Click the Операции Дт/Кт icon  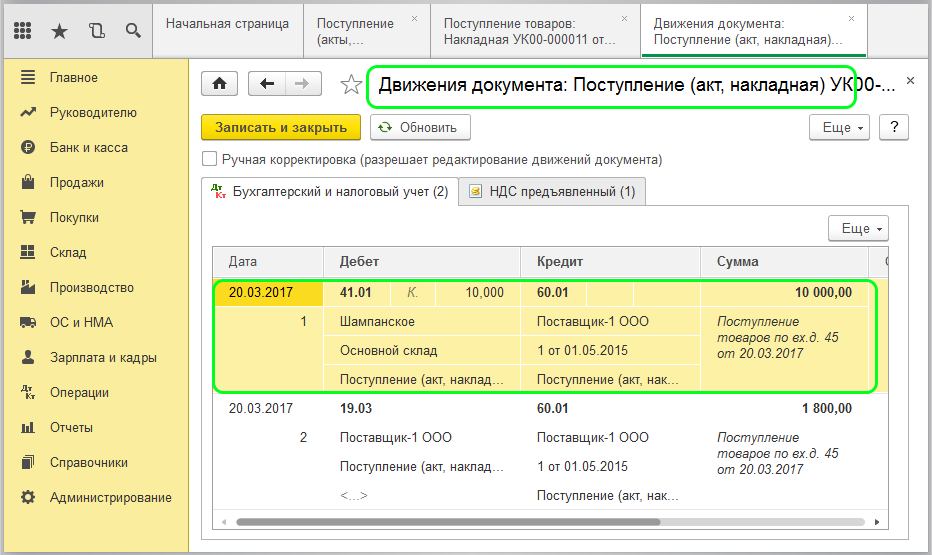tap(28, 392)
